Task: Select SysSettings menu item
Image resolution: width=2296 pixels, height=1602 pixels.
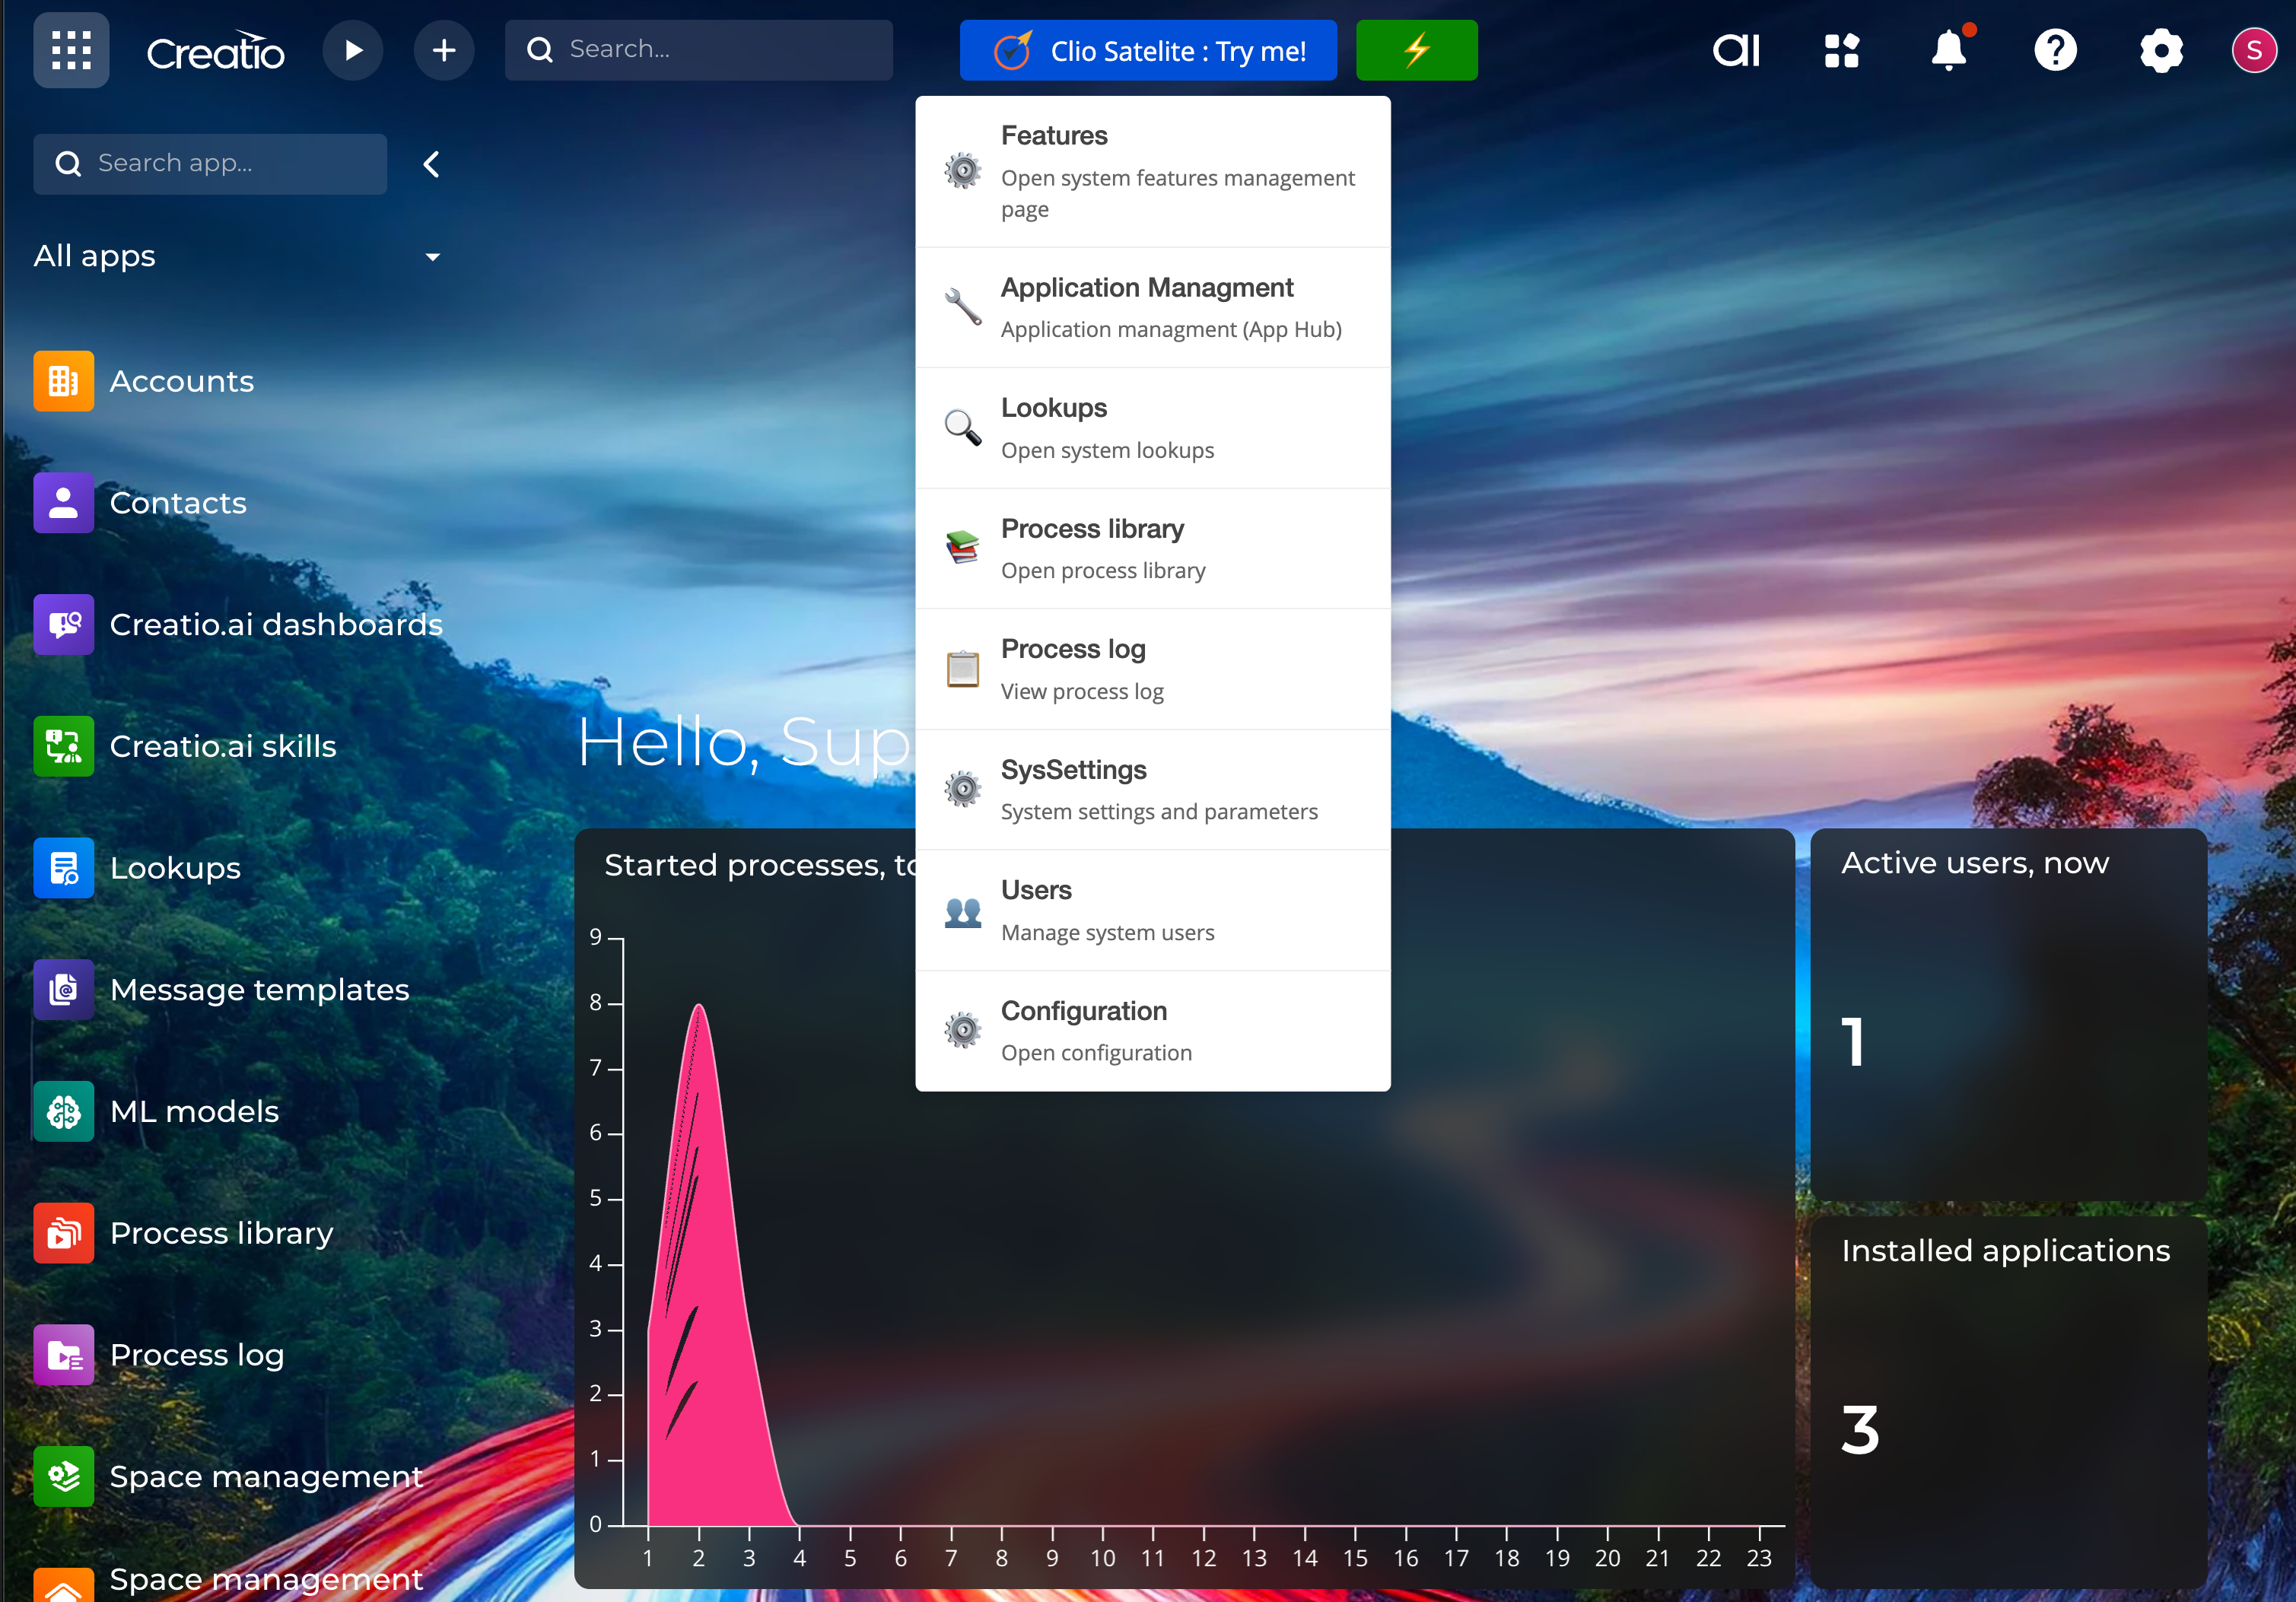Action: point(1153,790)
